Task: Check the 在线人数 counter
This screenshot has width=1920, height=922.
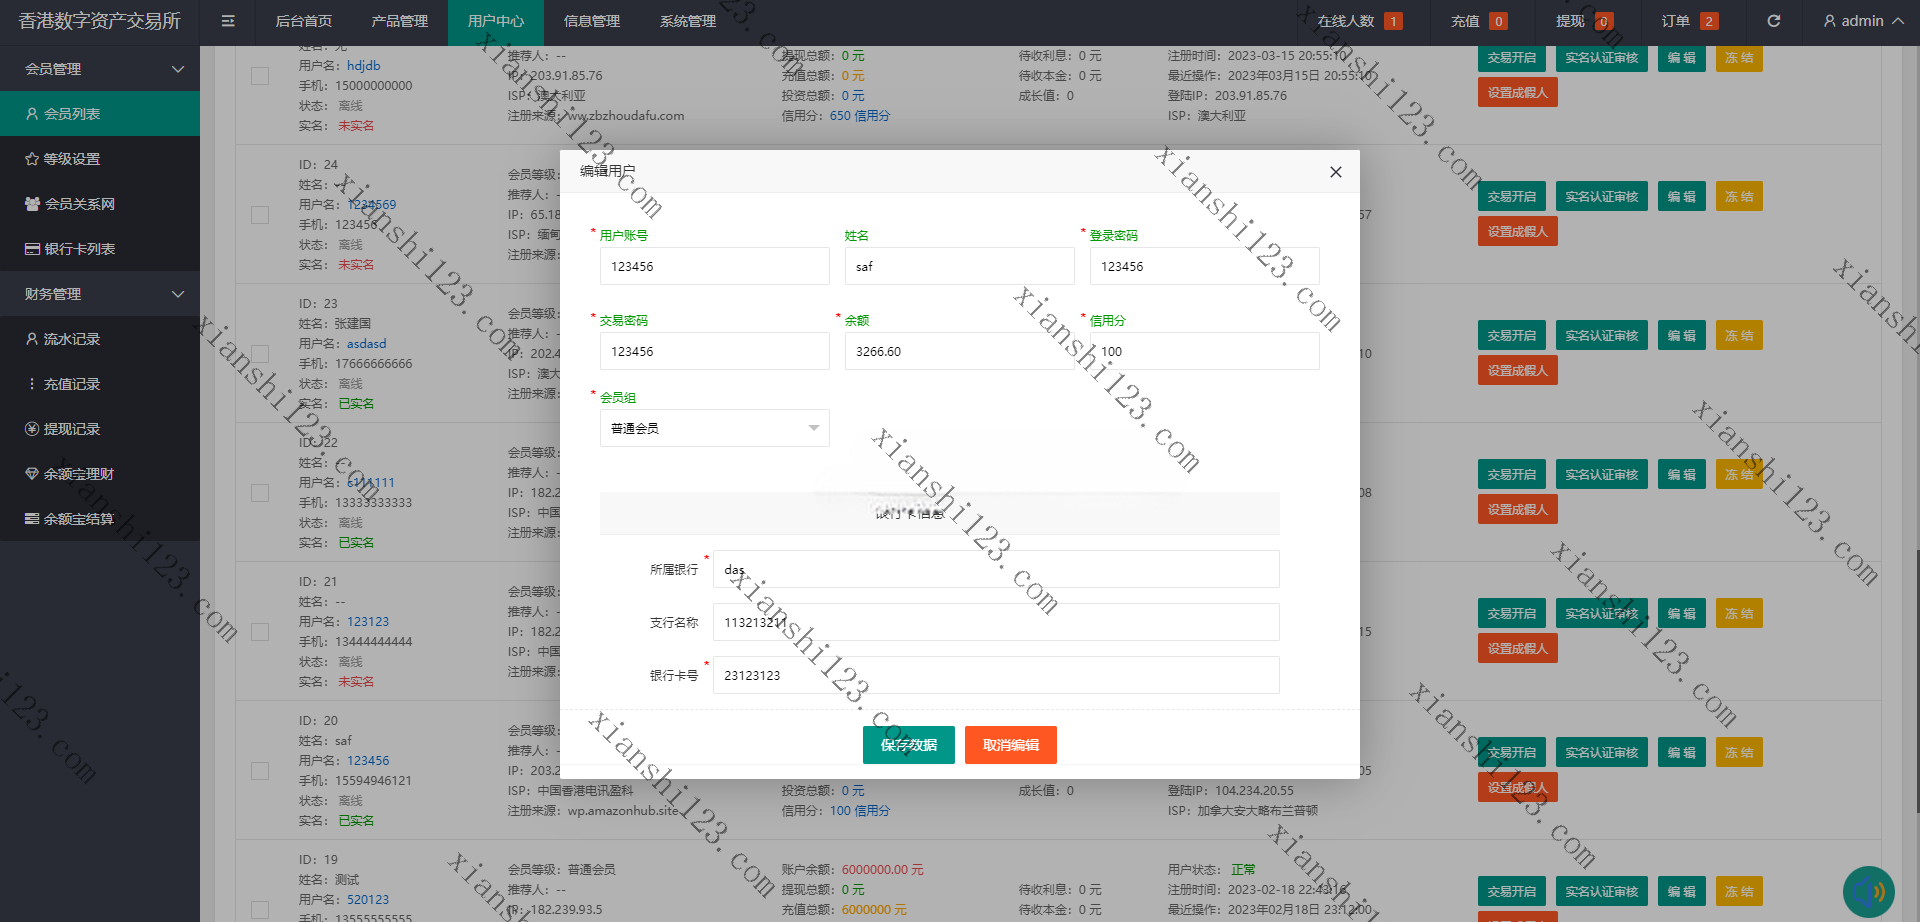Action: click(x=1360, y=21)
